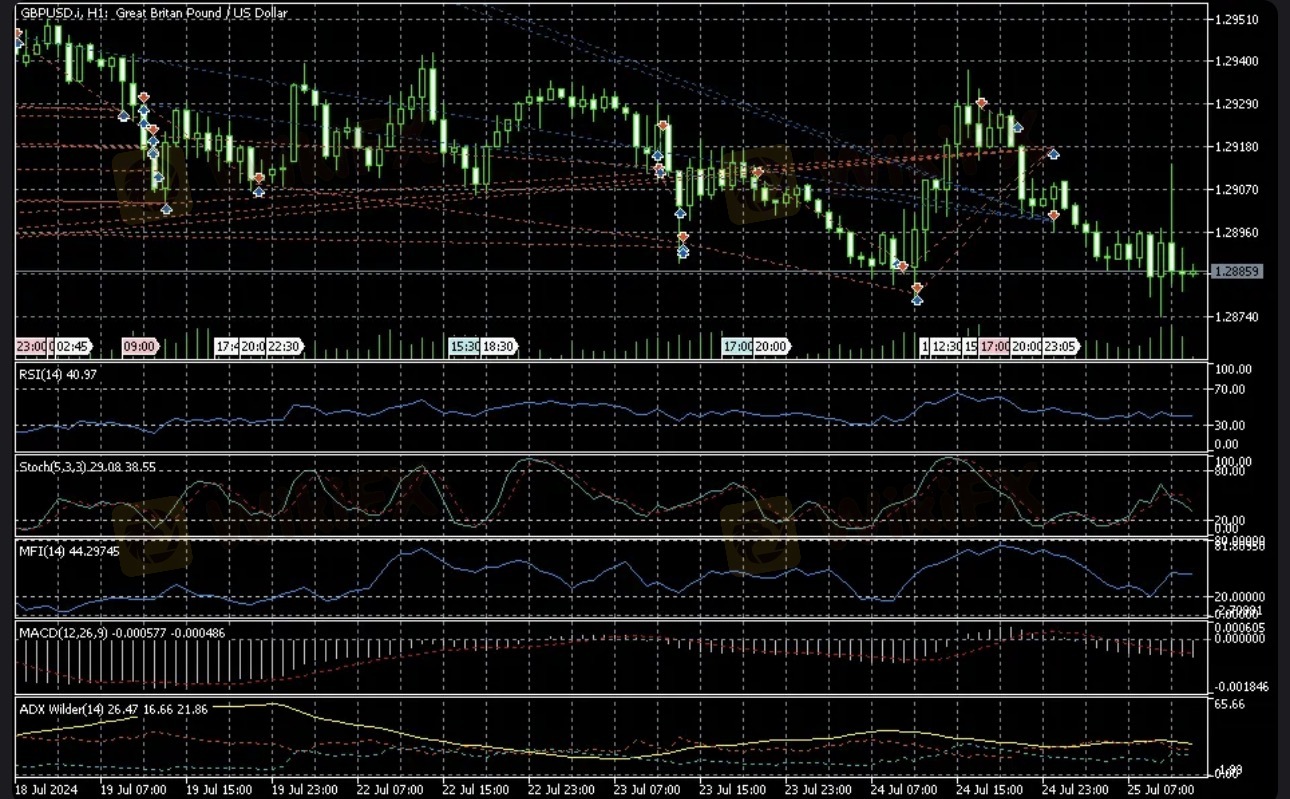Click the 1.29510 price scale label
1290x799 pixels.
coord(1237,19)
